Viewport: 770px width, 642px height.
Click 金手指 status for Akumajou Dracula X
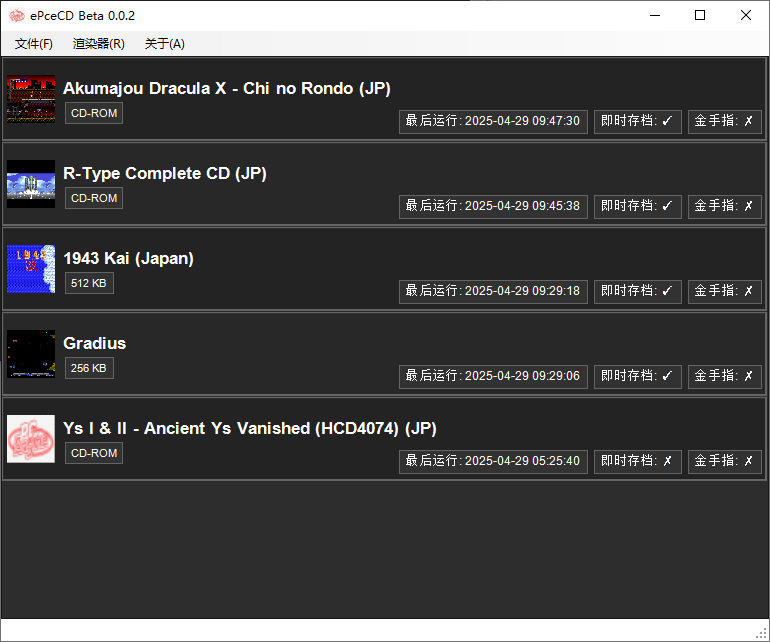(724, 121)
